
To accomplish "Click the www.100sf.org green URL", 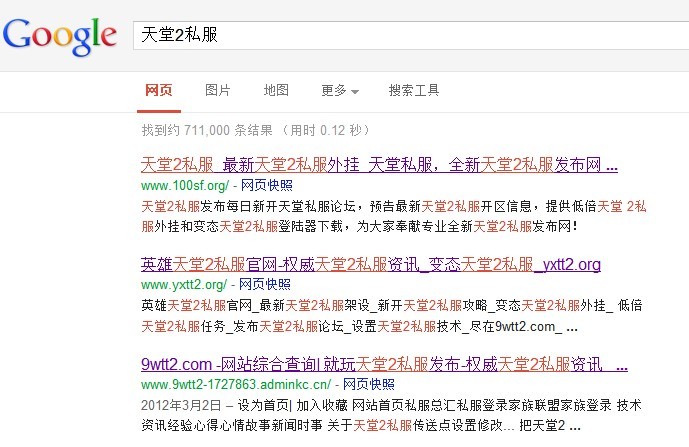I will (x=185, y=185).
